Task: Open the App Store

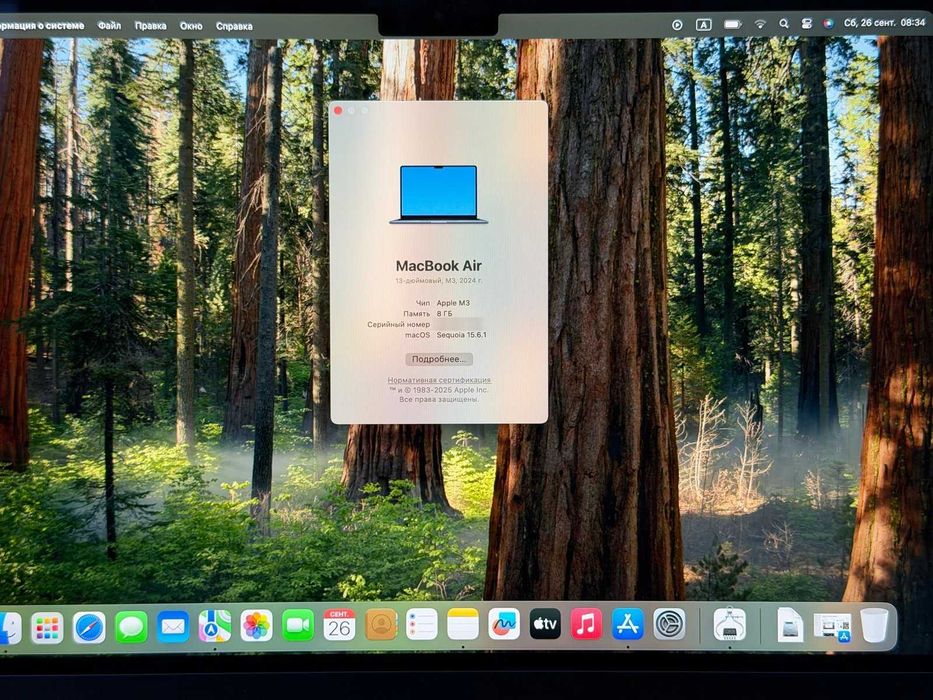Action: click(x=628, y=624)
